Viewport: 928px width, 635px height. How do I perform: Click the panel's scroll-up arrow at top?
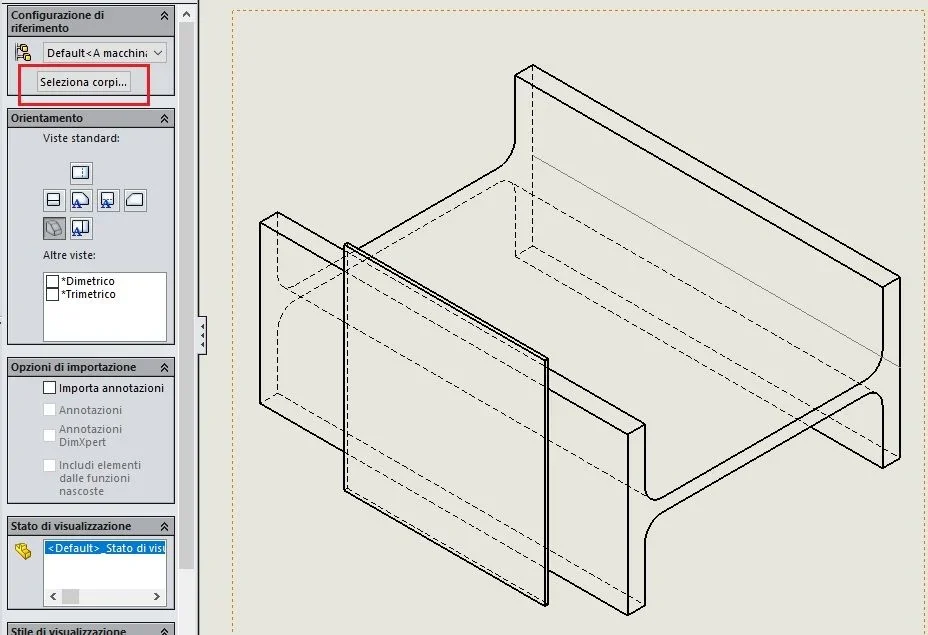(186, 14)
